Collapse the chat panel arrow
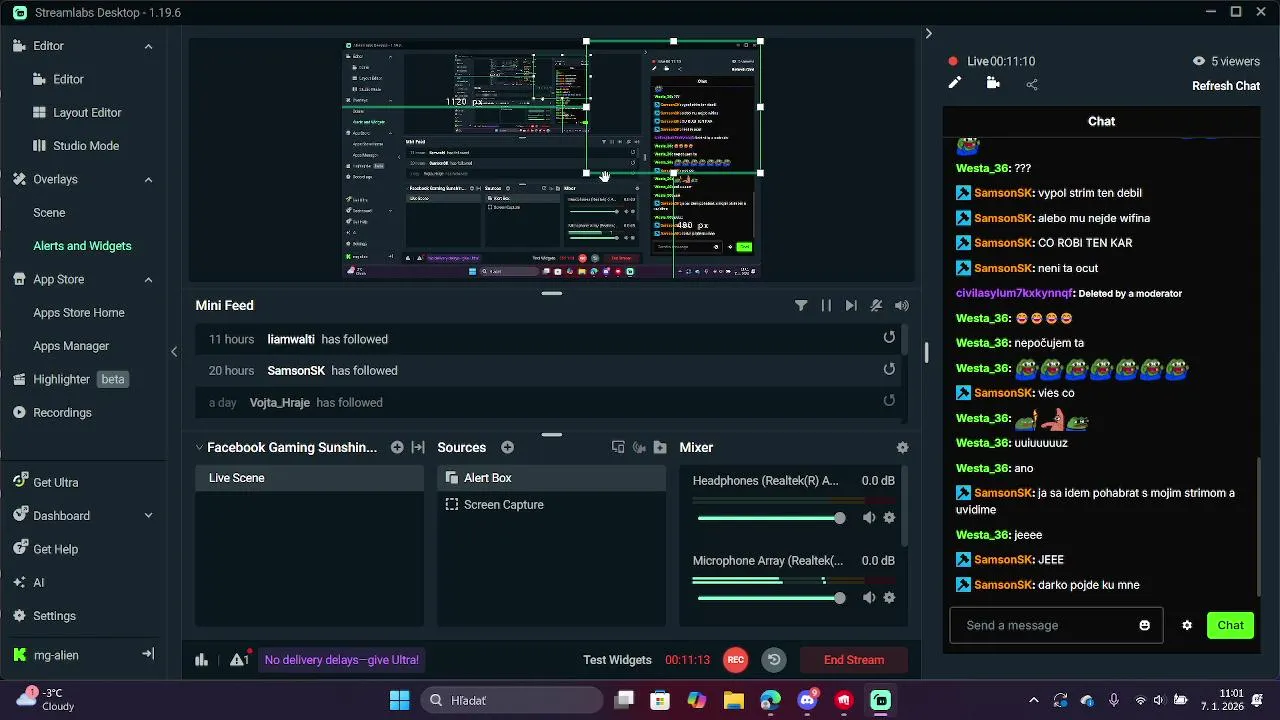Screen dimensions: 1280x720 click(928, 34)
